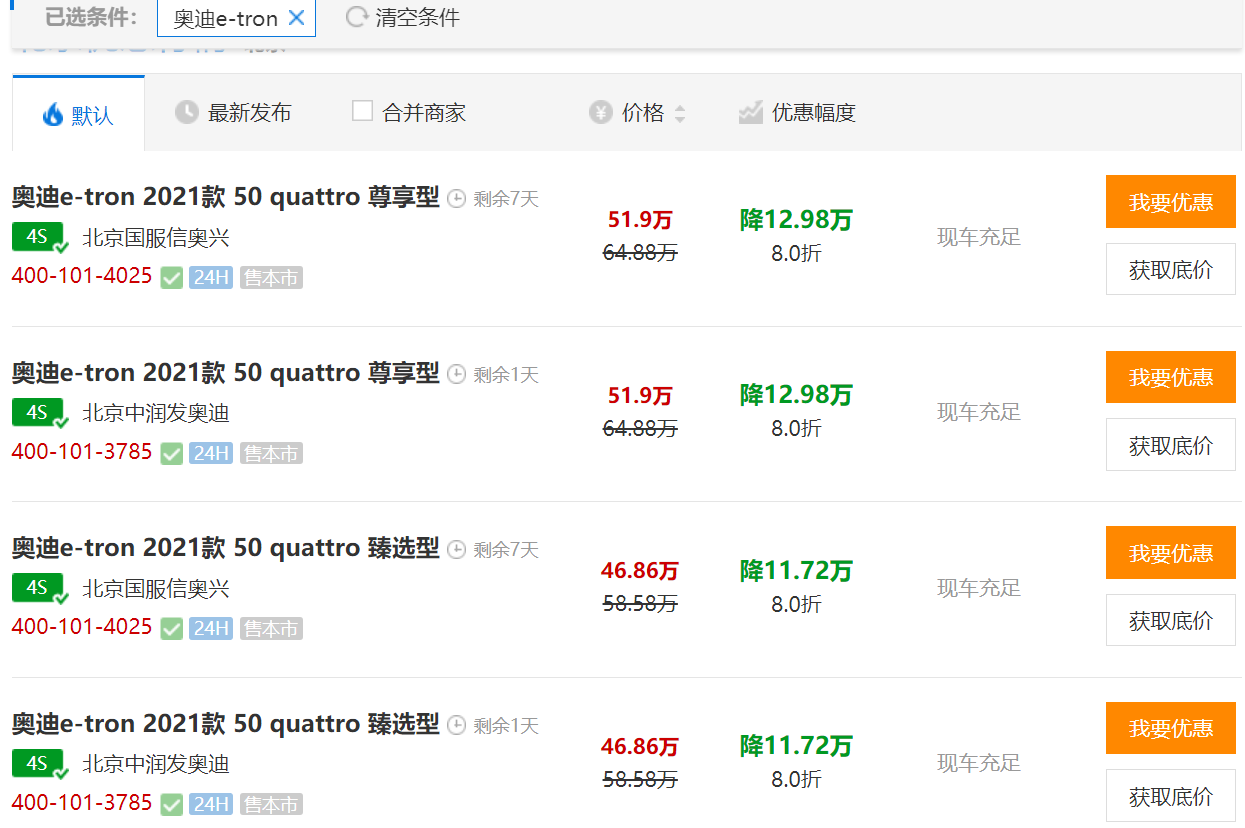Screen dimensions: 1245x828
Task: Click 售本市 tag in second listing
Action: tap(271, 454)
